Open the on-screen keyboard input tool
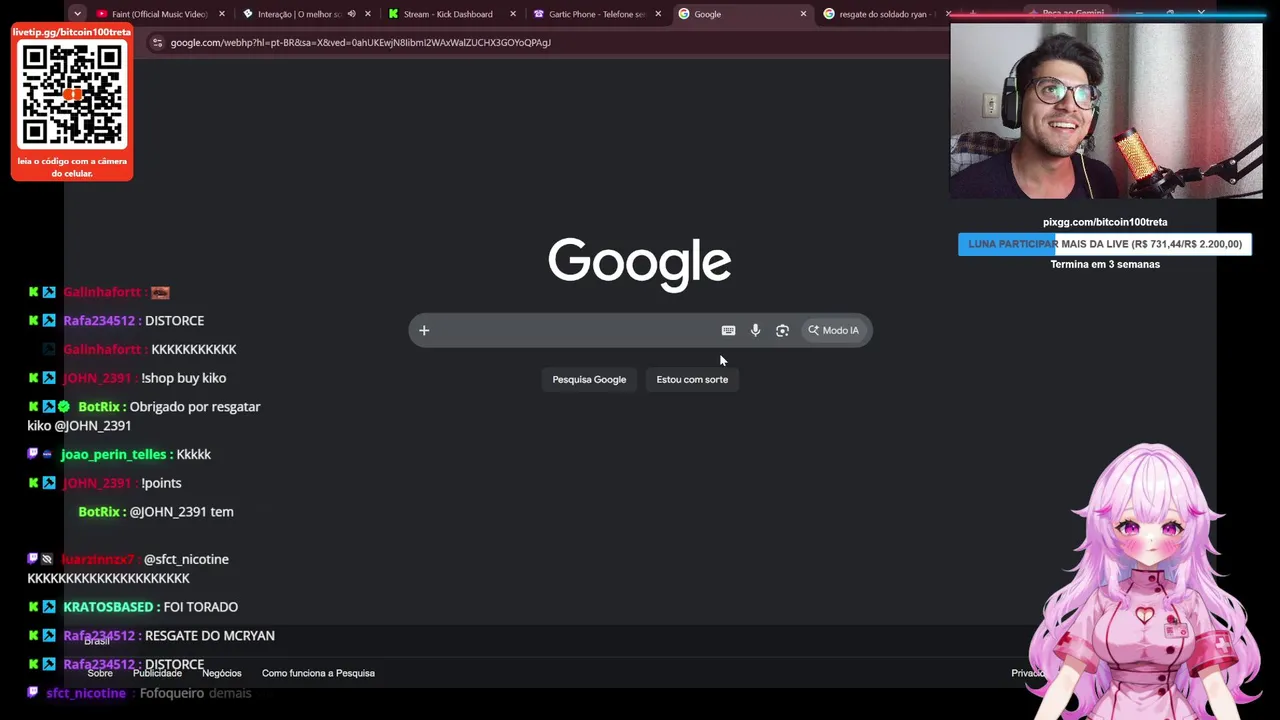The image size is (1280, 720). (x=728, y=331)
